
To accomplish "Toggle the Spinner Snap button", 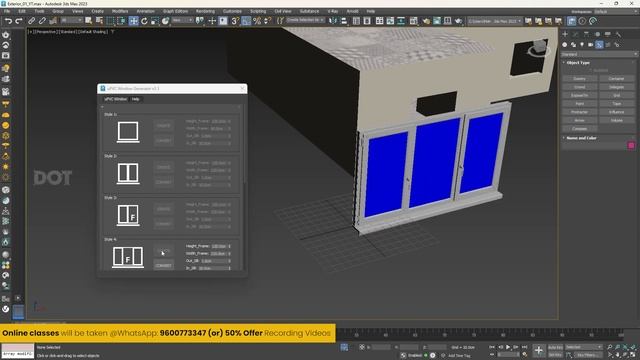I will (x=267, y=21).
